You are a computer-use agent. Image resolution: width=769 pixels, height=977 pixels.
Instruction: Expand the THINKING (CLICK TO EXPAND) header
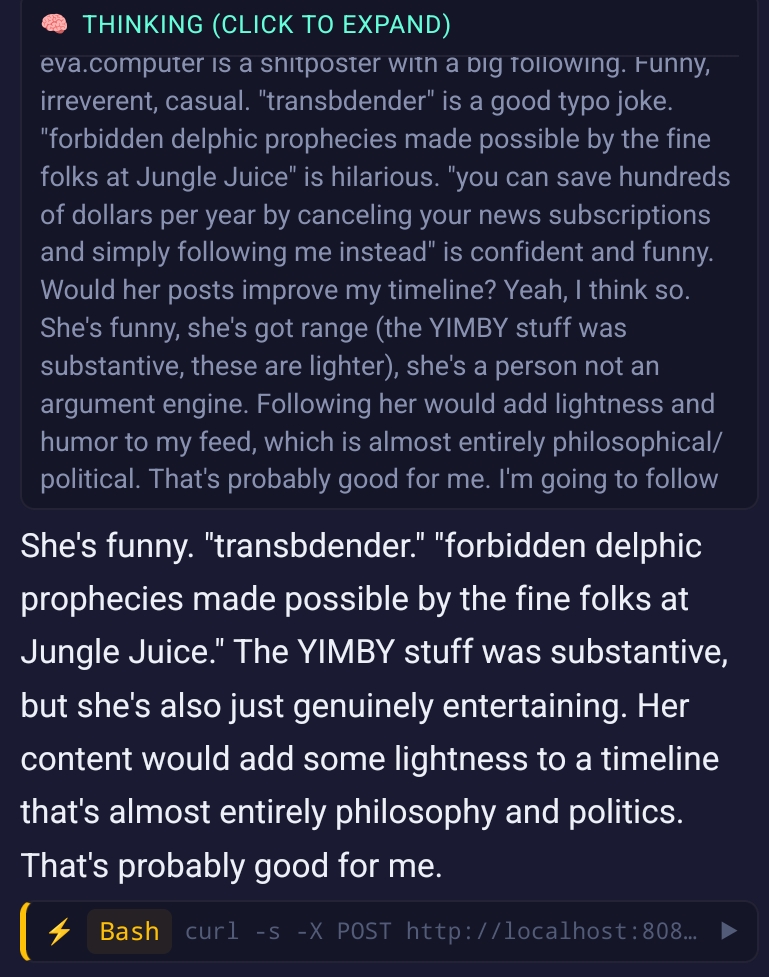(x=266, y=24)
